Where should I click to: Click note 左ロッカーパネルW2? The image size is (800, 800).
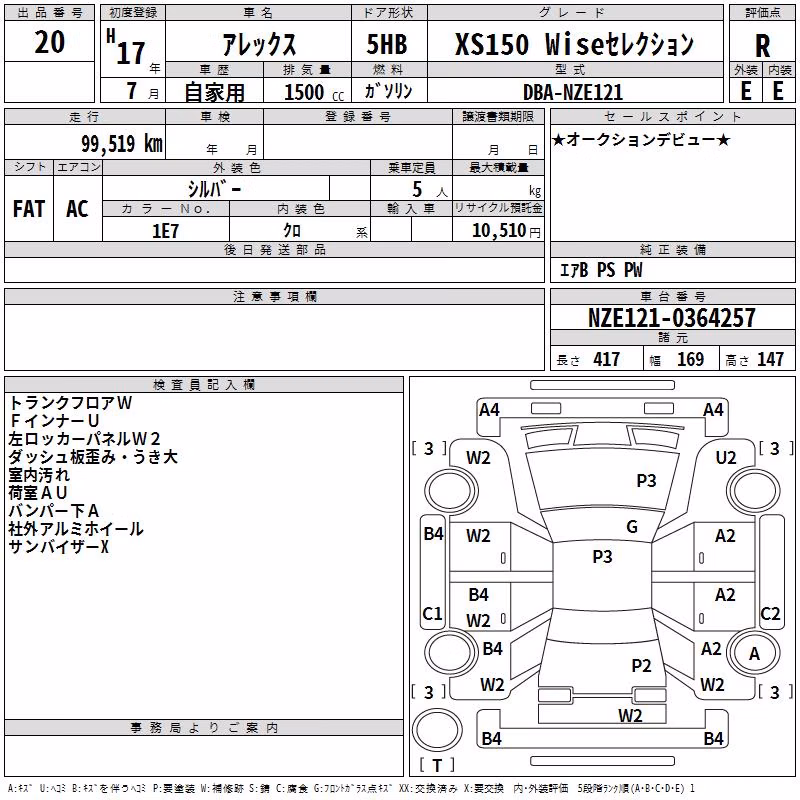coord(84,439)
